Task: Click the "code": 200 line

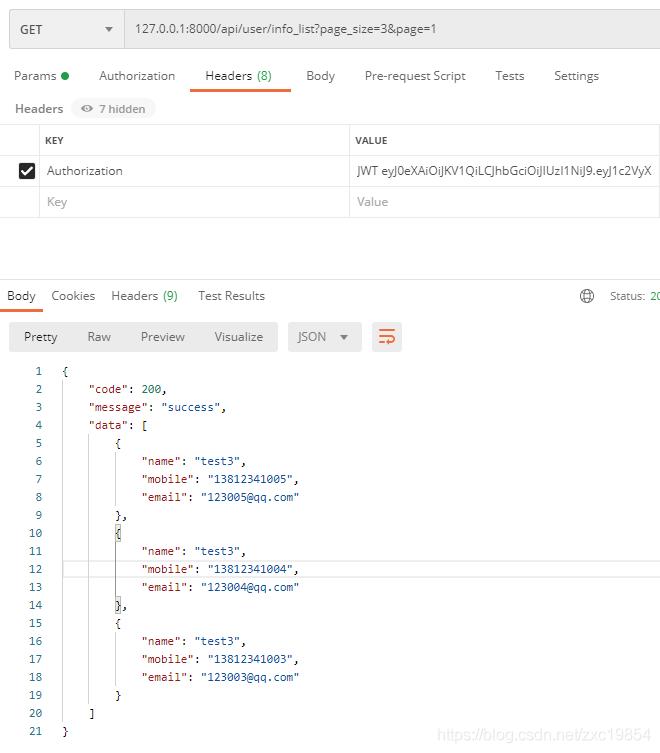Action: point(127,389)
